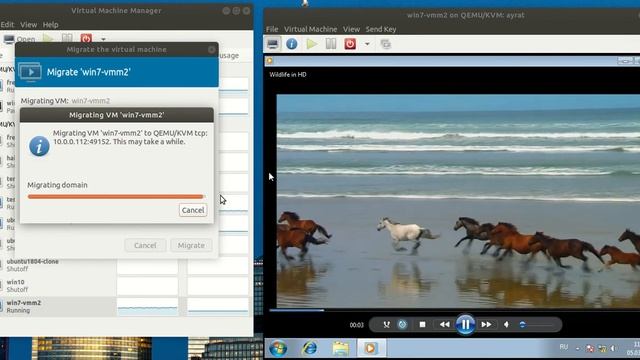
Task: Click red power icon in Virtual Machine Manager toolbar
Action: [86, 39]
